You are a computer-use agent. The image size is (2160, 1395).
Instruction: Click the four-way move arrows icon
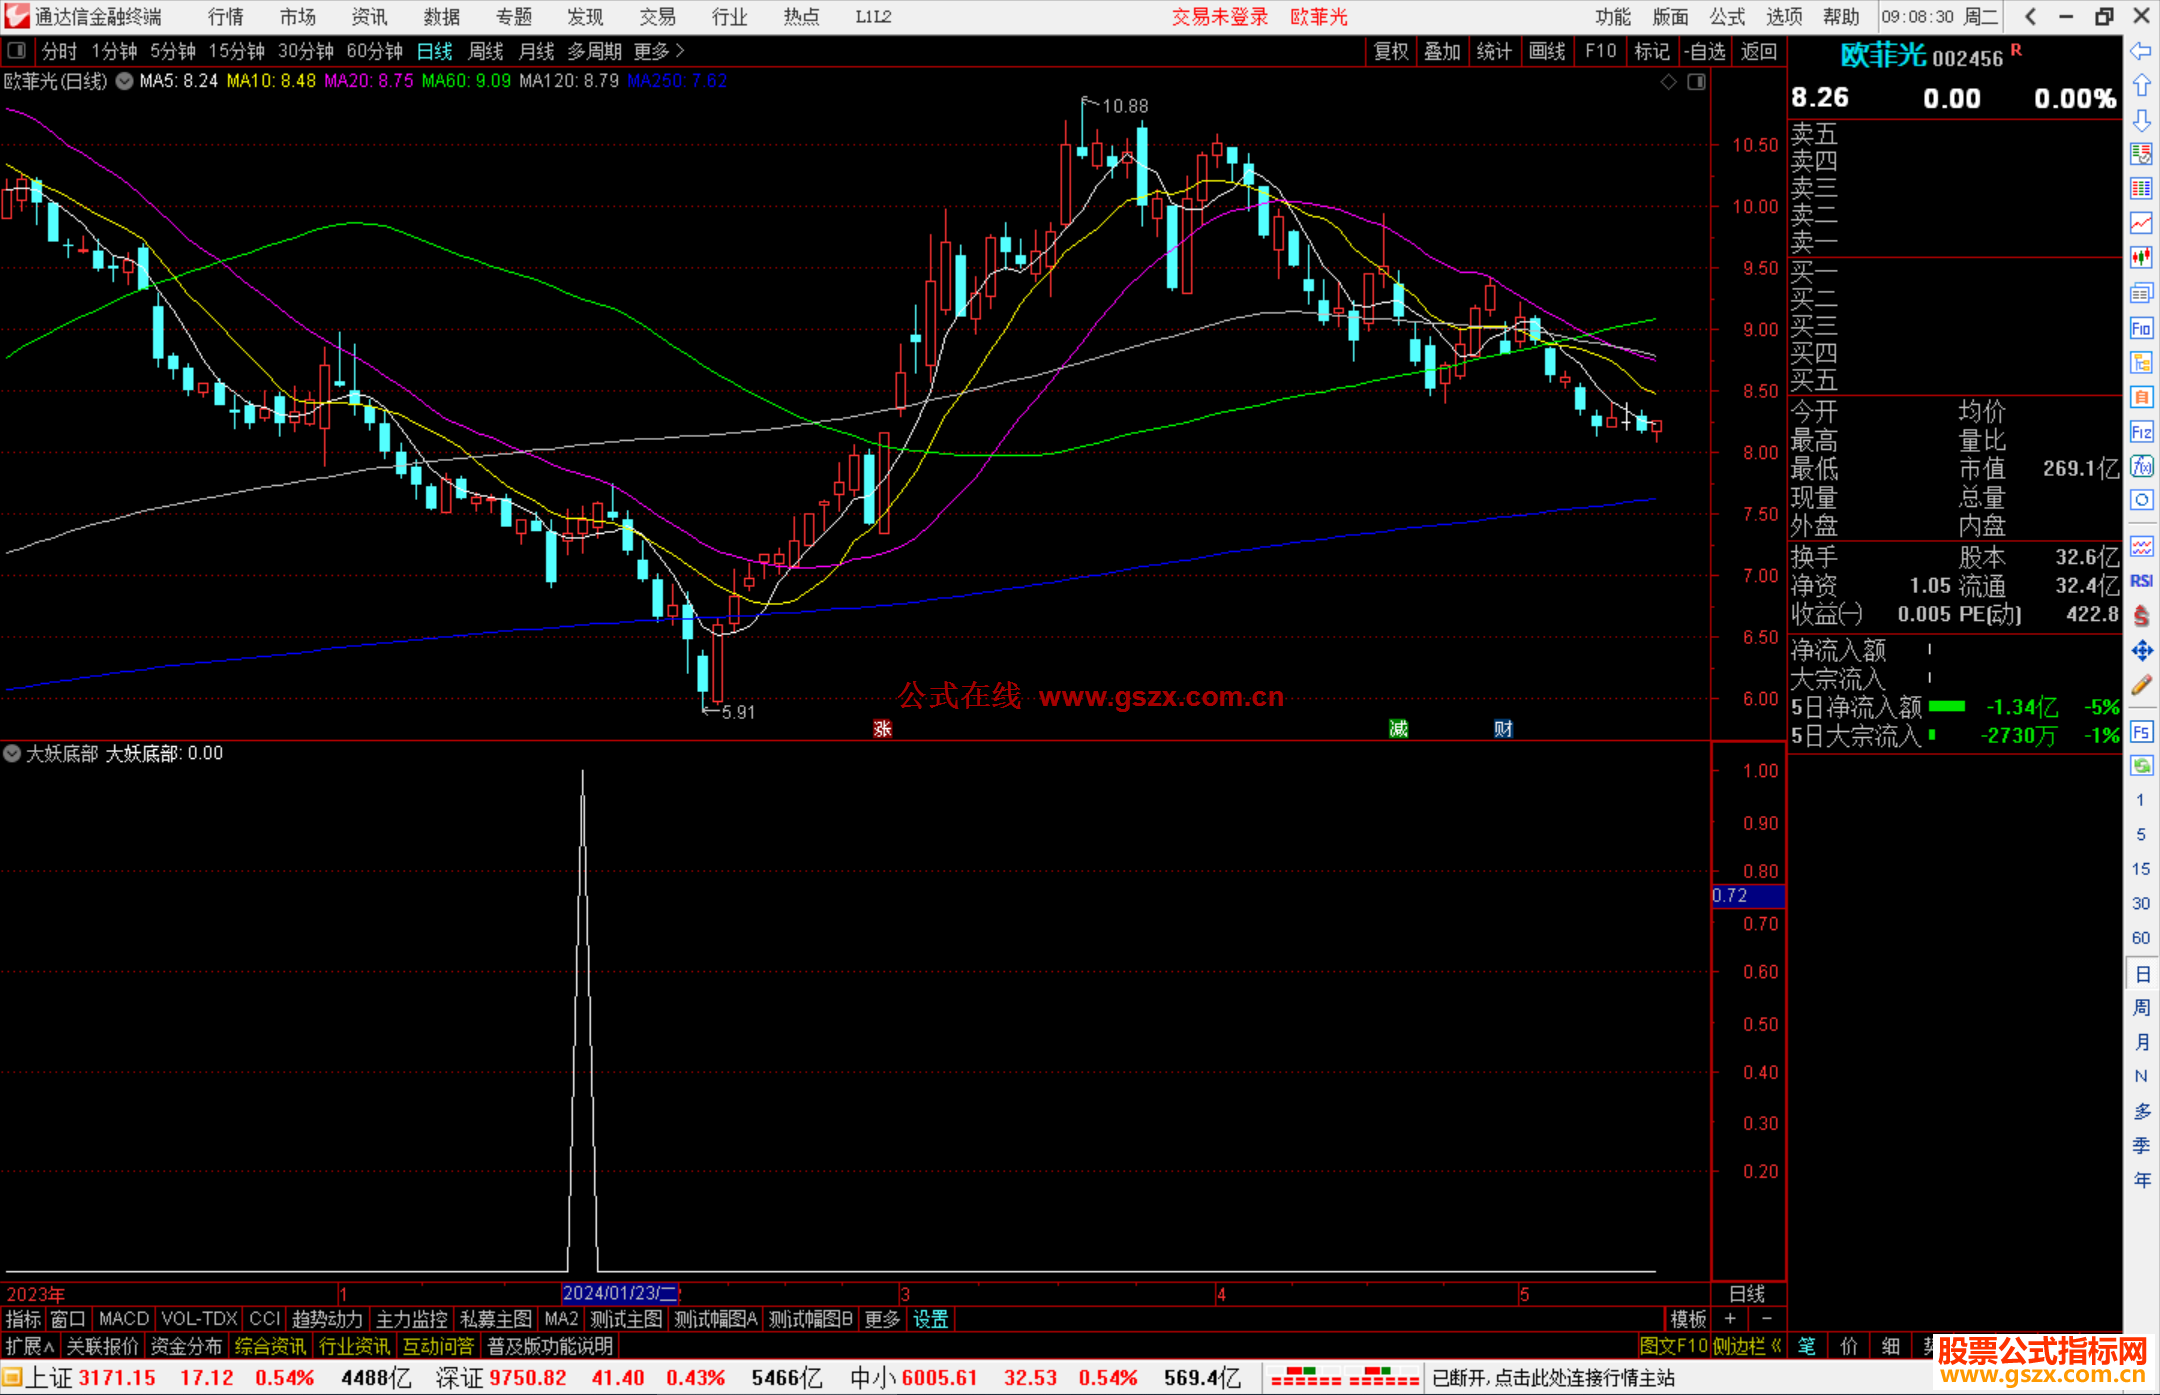[x=2141, y=651]
